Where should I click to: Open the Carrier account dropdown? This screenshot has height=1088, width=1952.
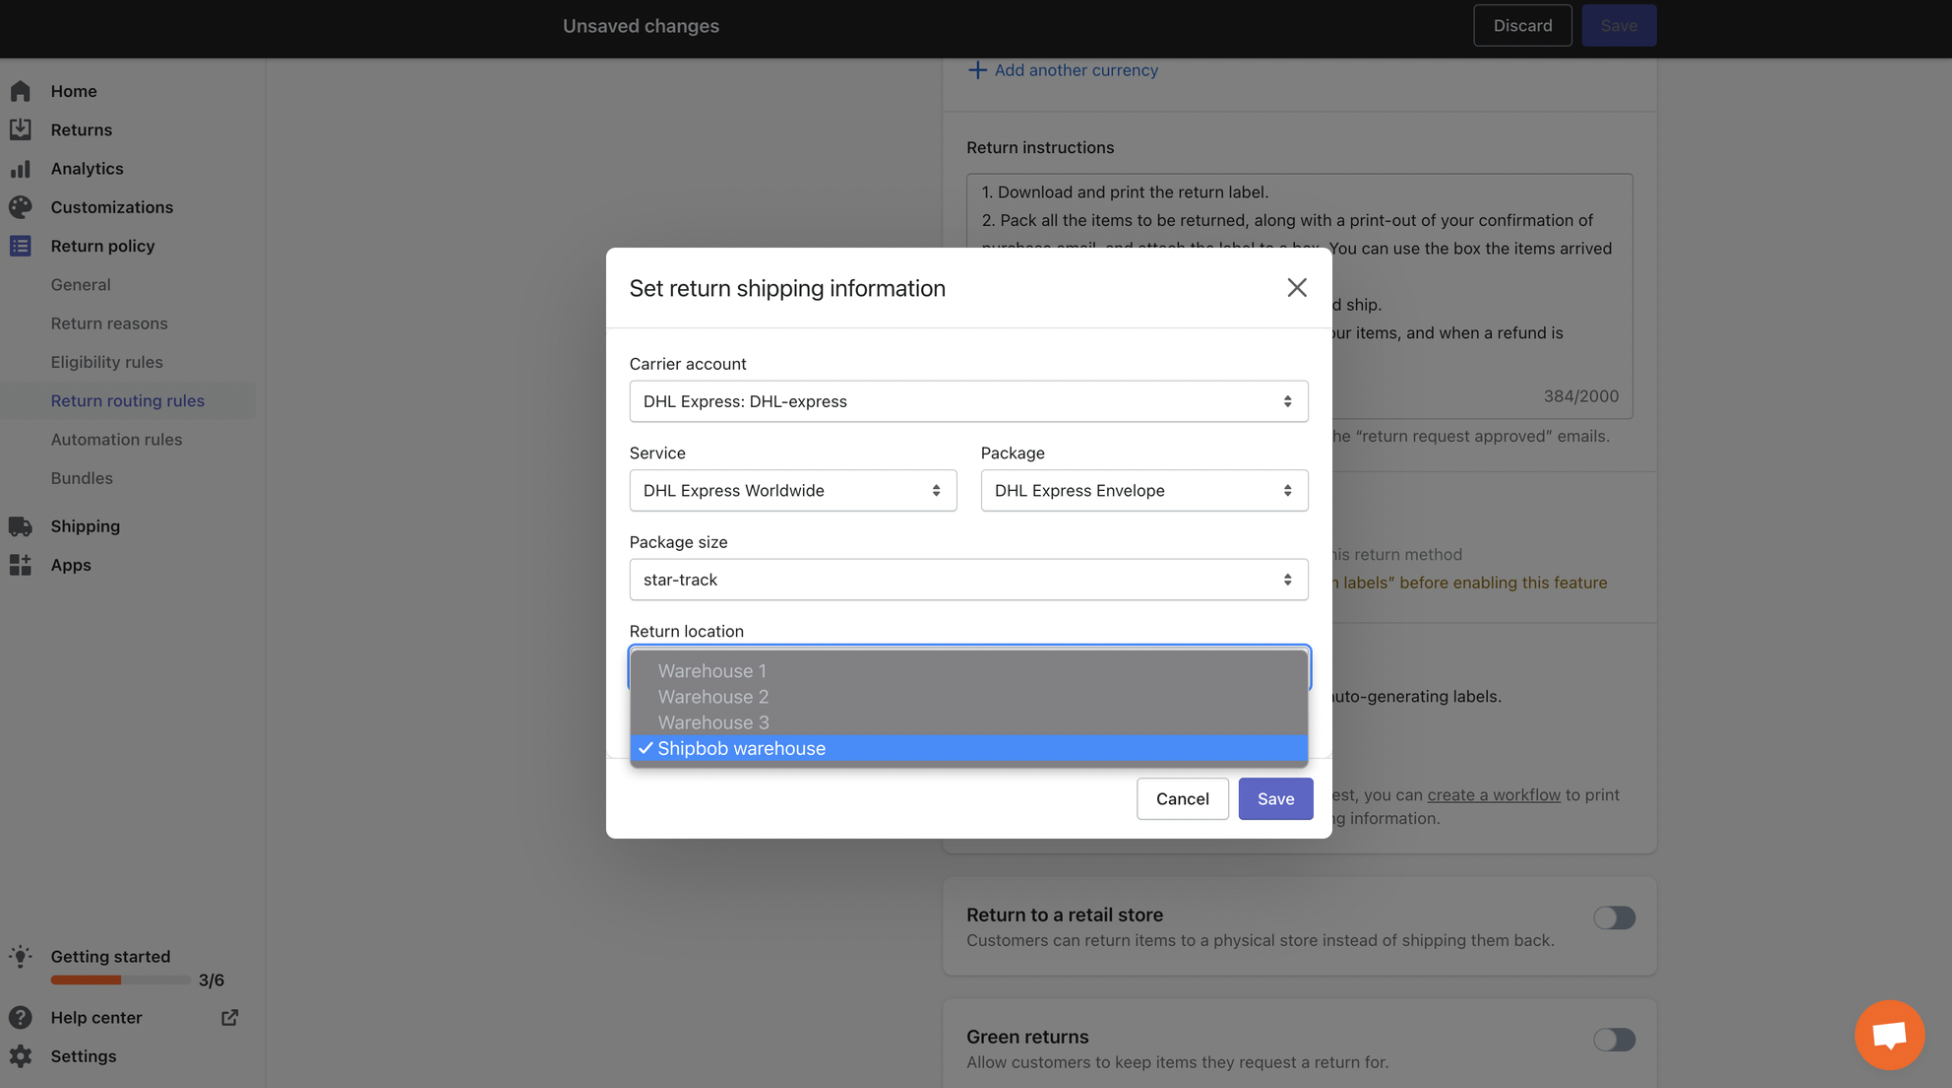[967, 401]
